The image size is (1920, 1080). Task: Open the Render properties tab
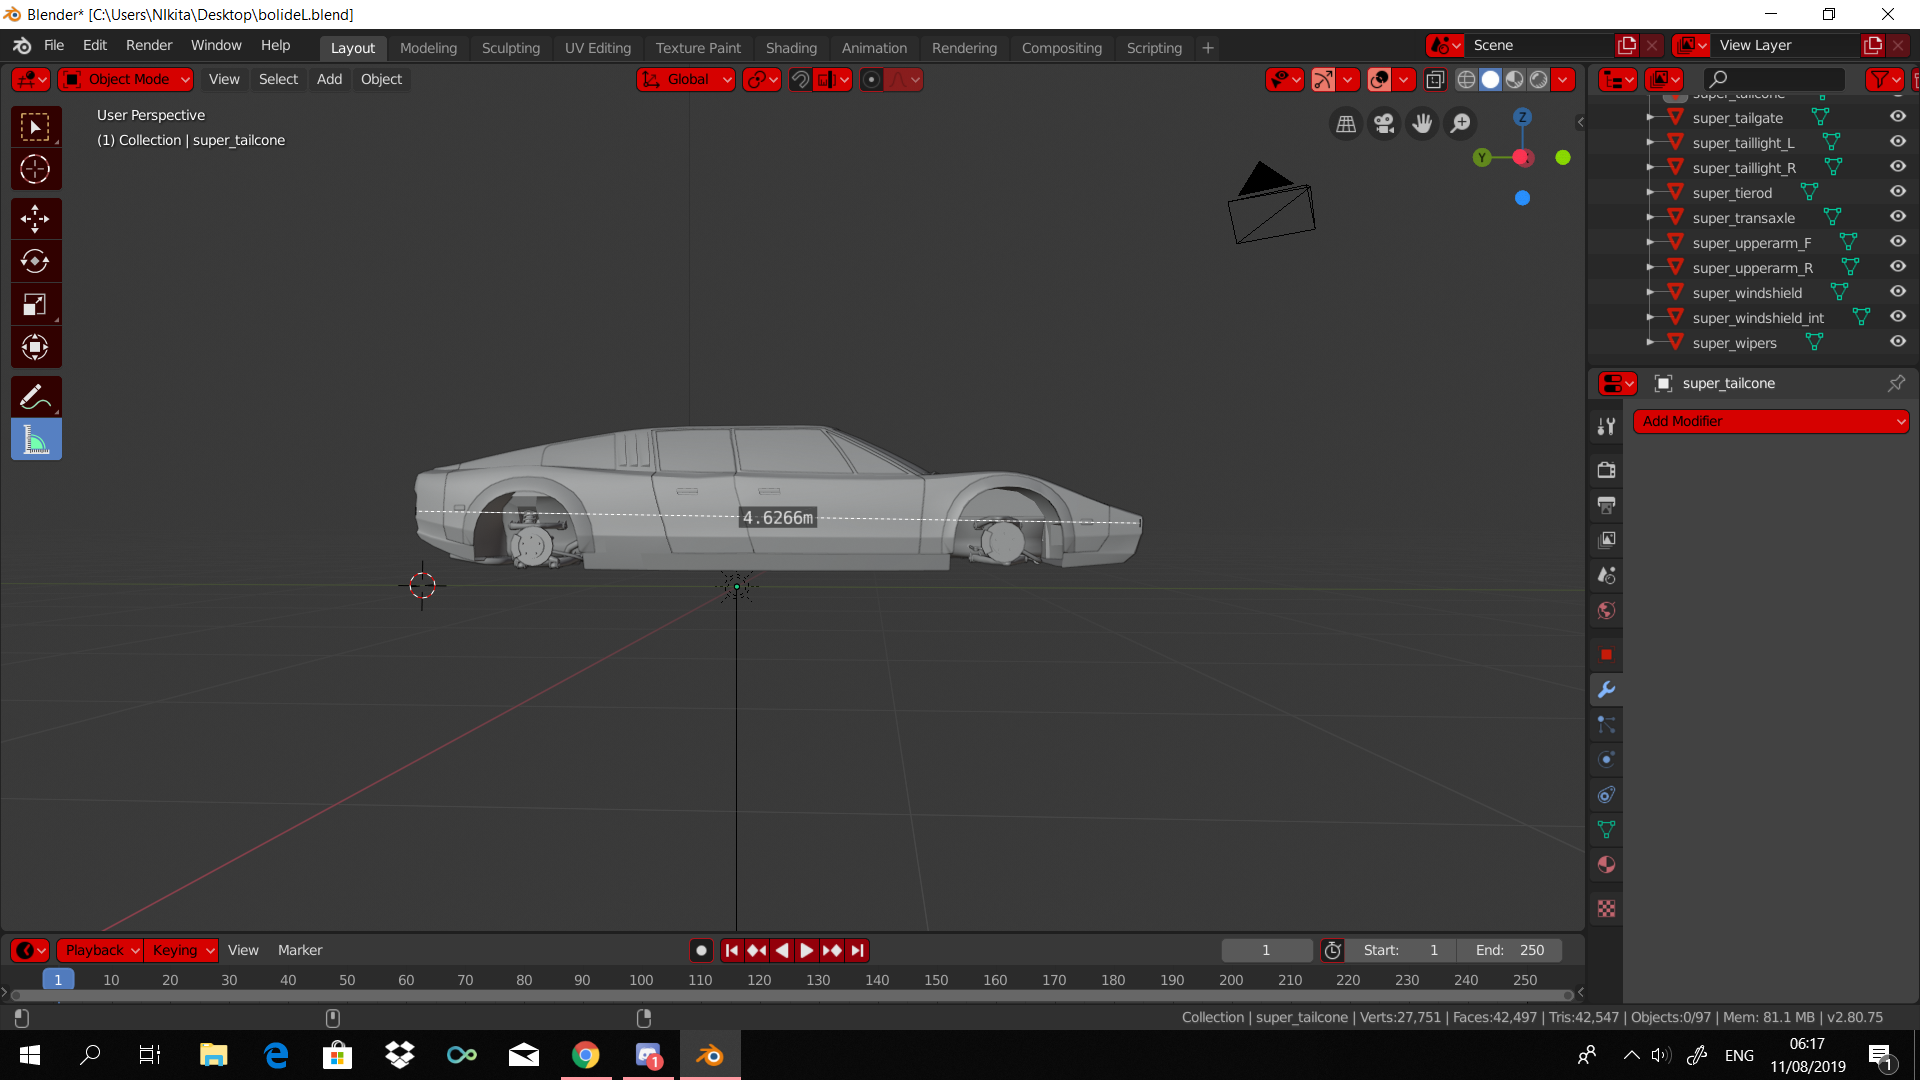coord(1606,470)
